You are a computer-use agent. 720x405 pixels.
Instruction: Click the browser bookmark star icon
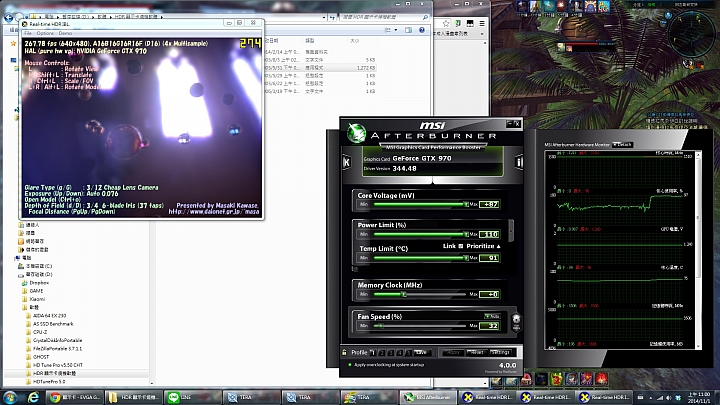446,23
